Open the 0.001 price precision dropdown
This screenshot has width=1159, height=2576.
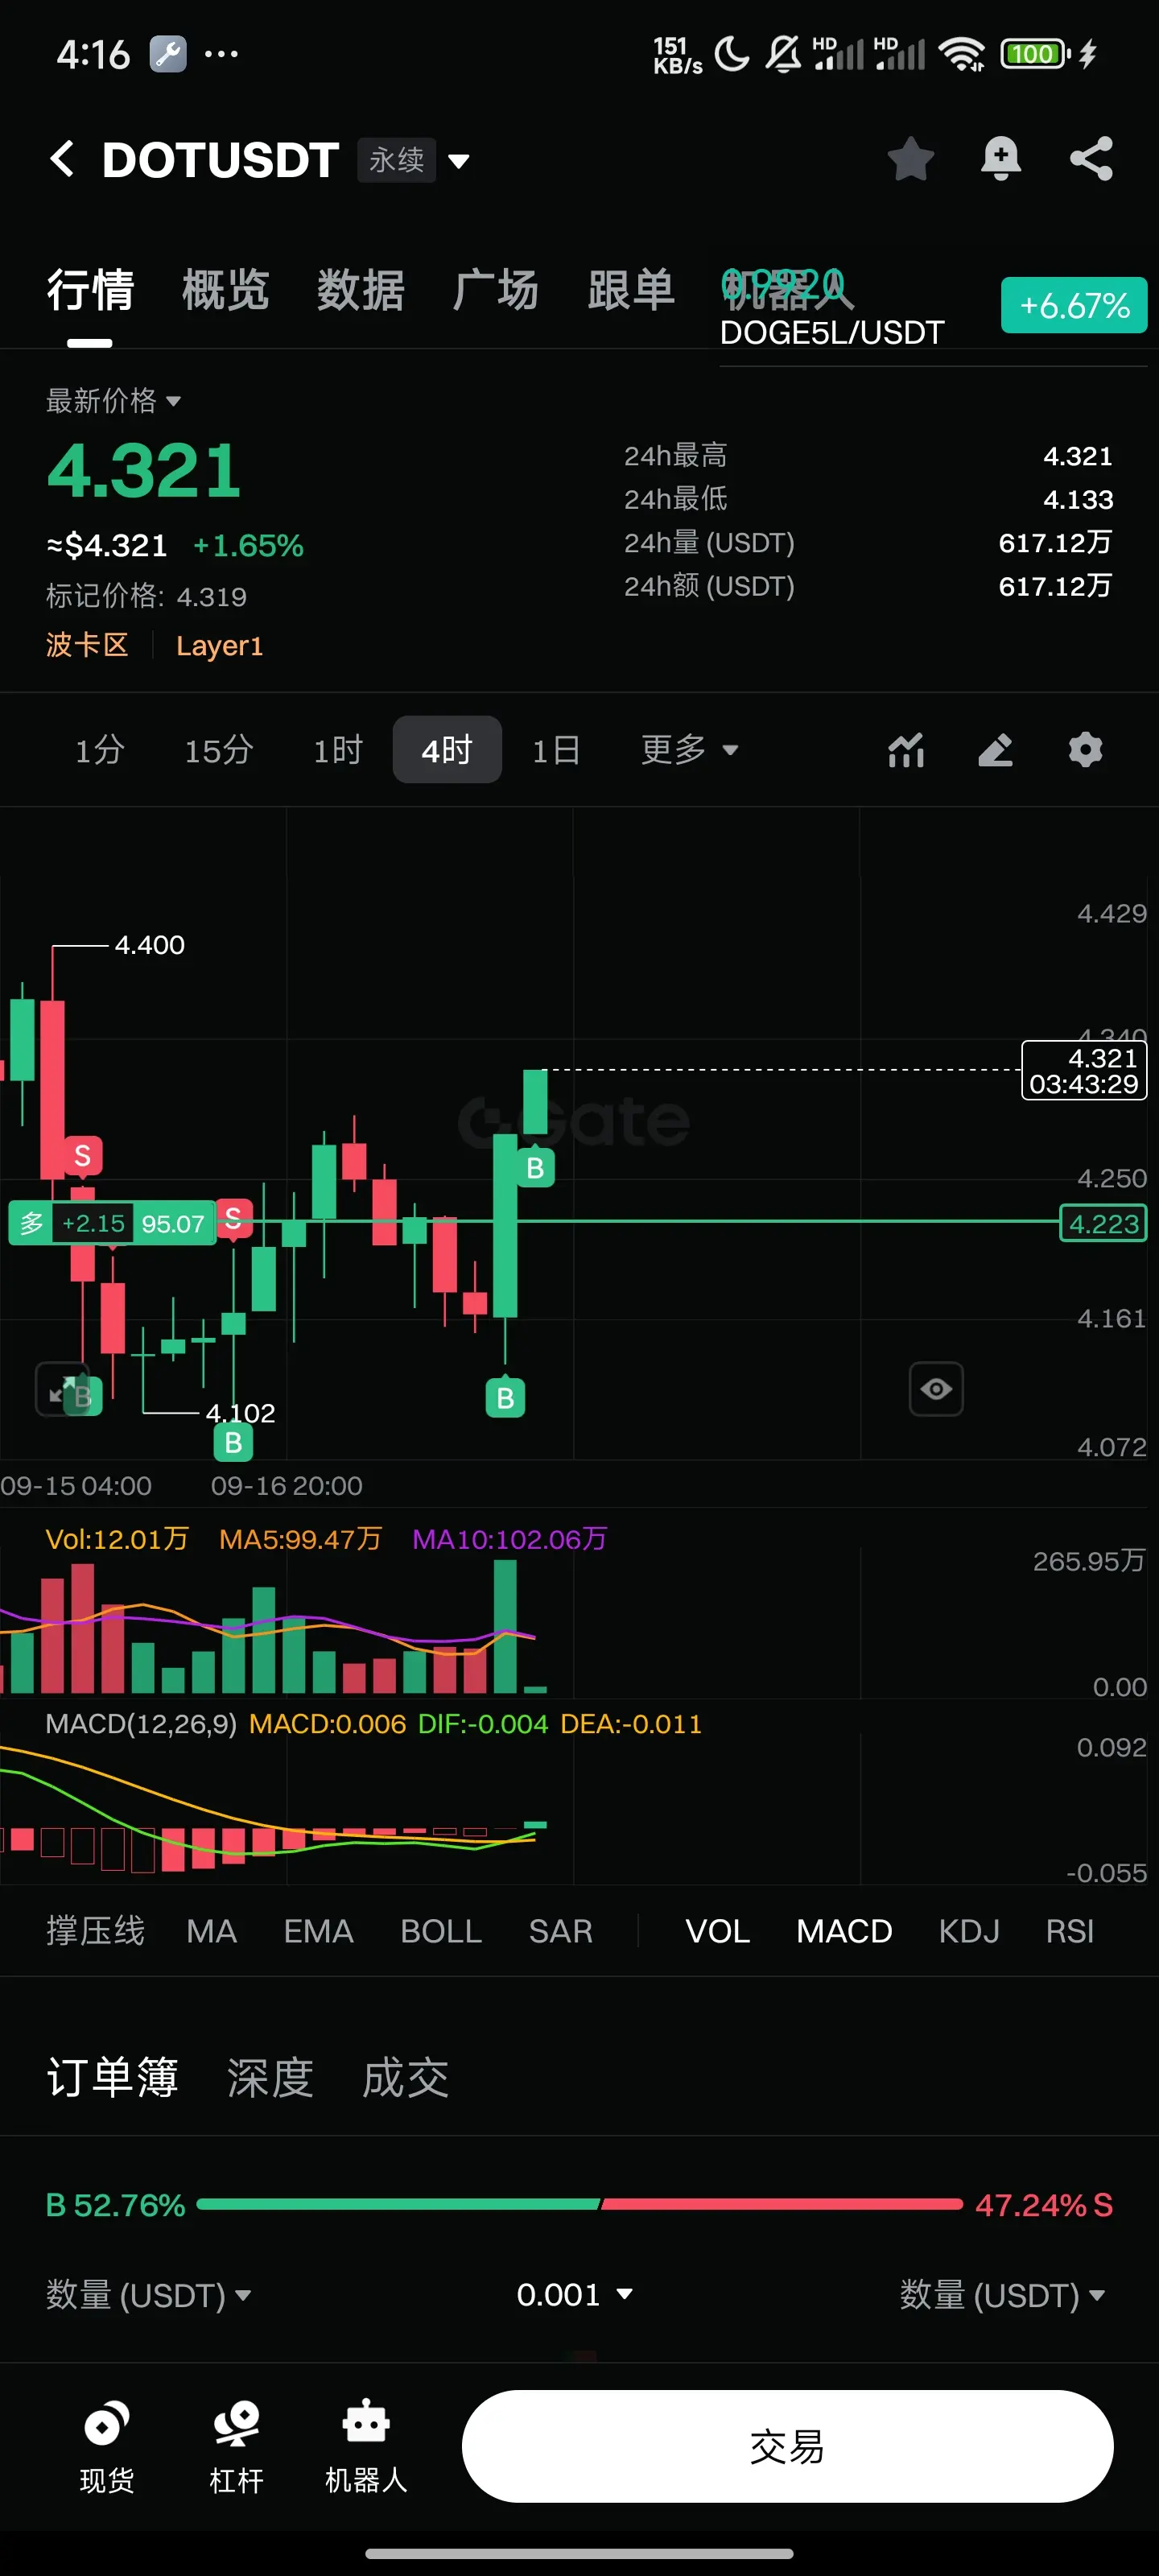[x=574, y=2294]
